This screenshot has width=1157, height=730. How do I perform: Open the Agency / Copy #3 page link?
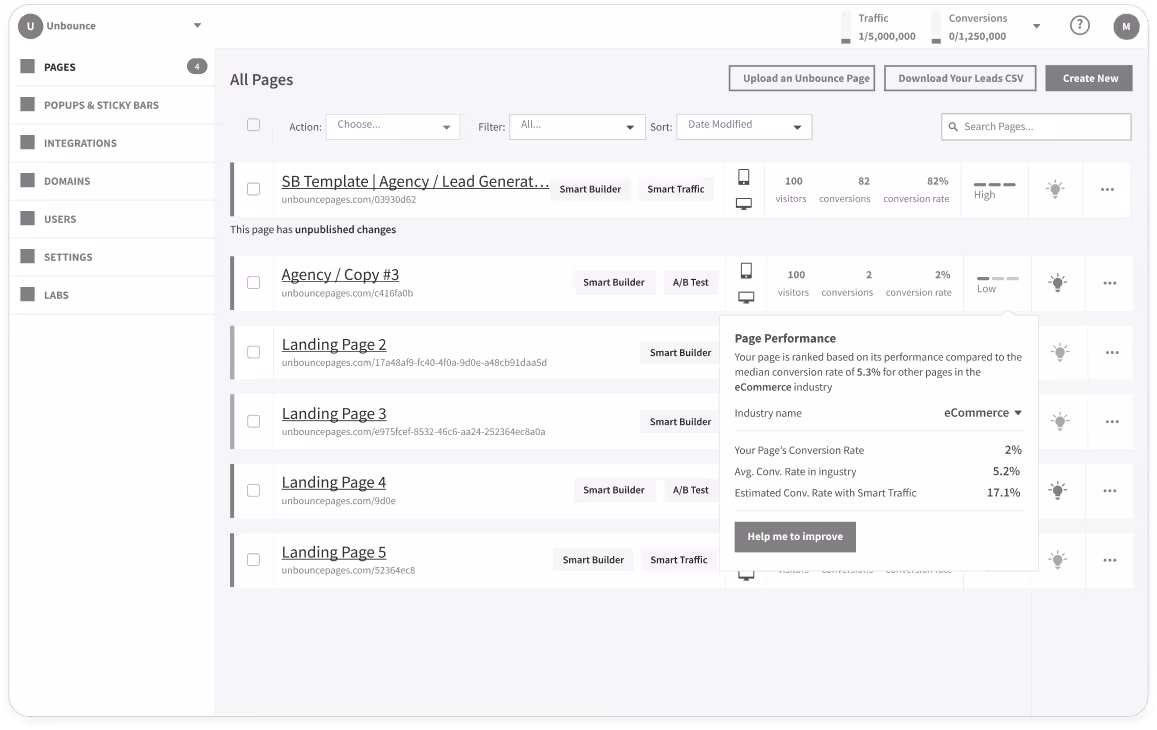tap(340, 275)
